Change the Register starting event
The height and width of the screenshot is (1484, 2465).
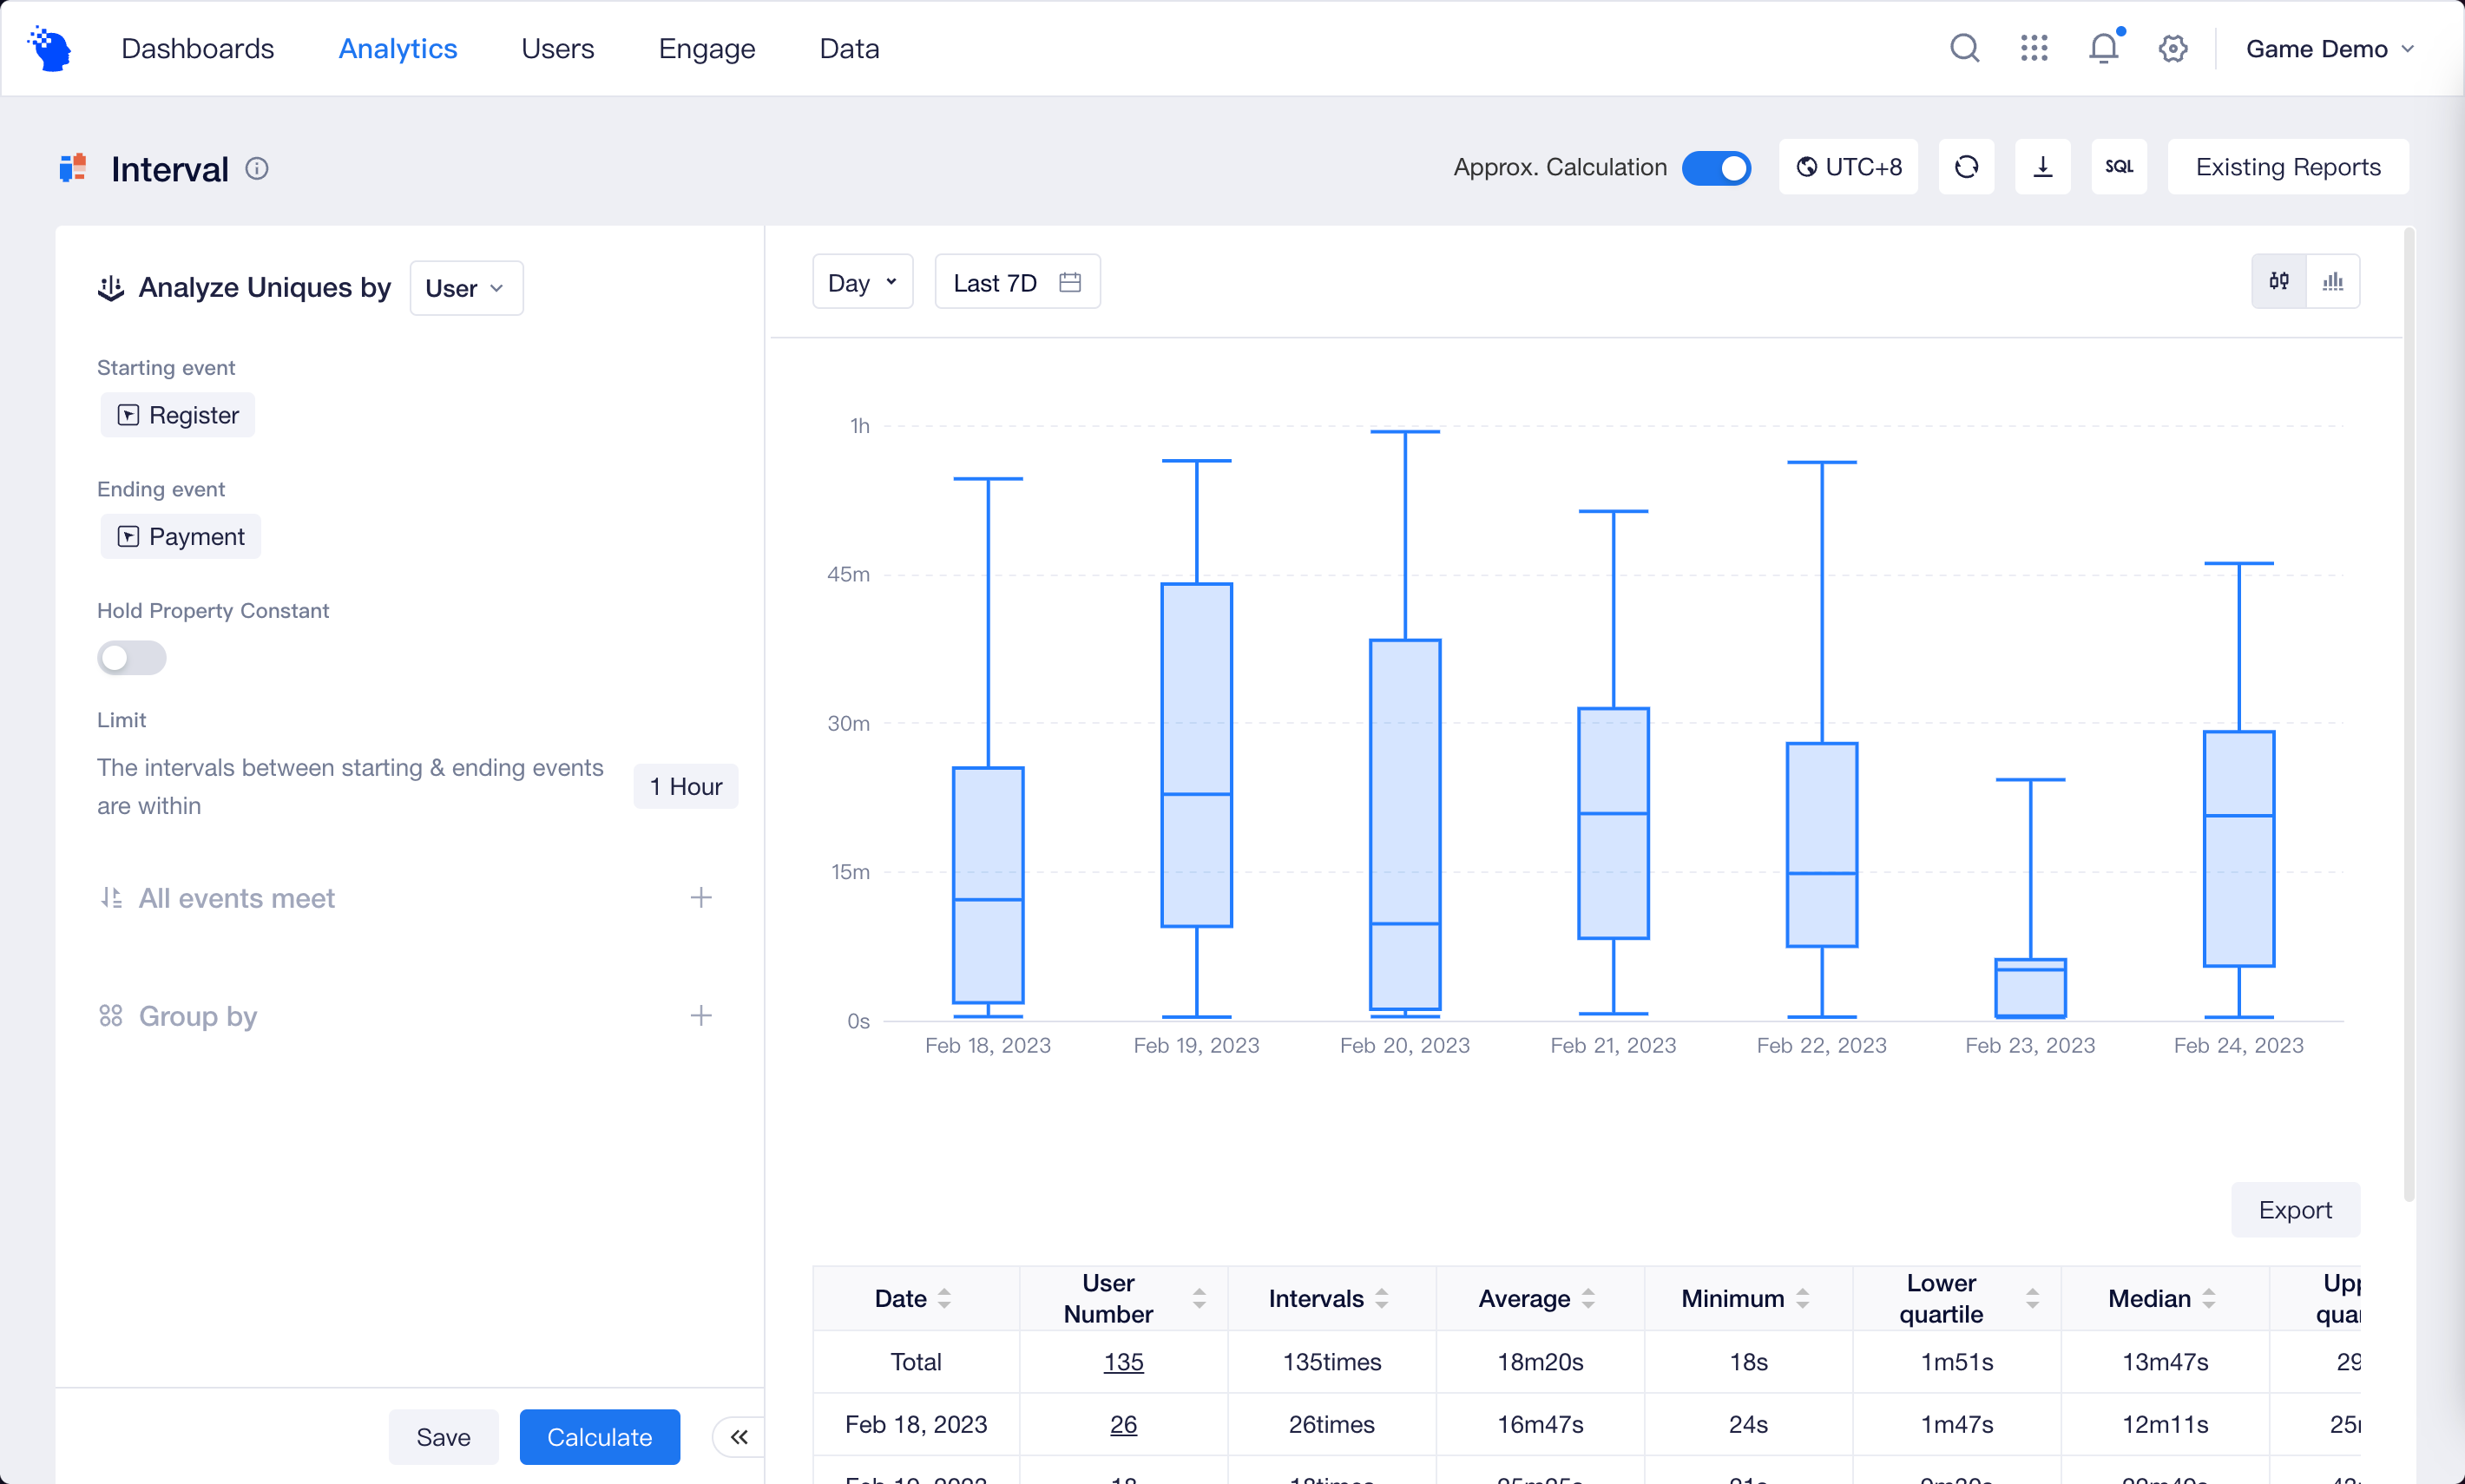pos(178,415)
